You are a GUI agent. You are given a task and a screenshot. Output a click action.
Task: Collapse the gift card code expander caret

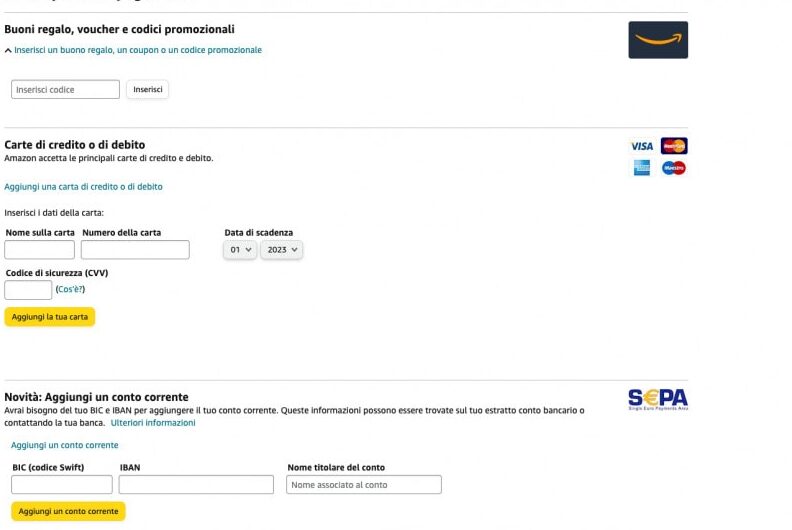[8, 50]
